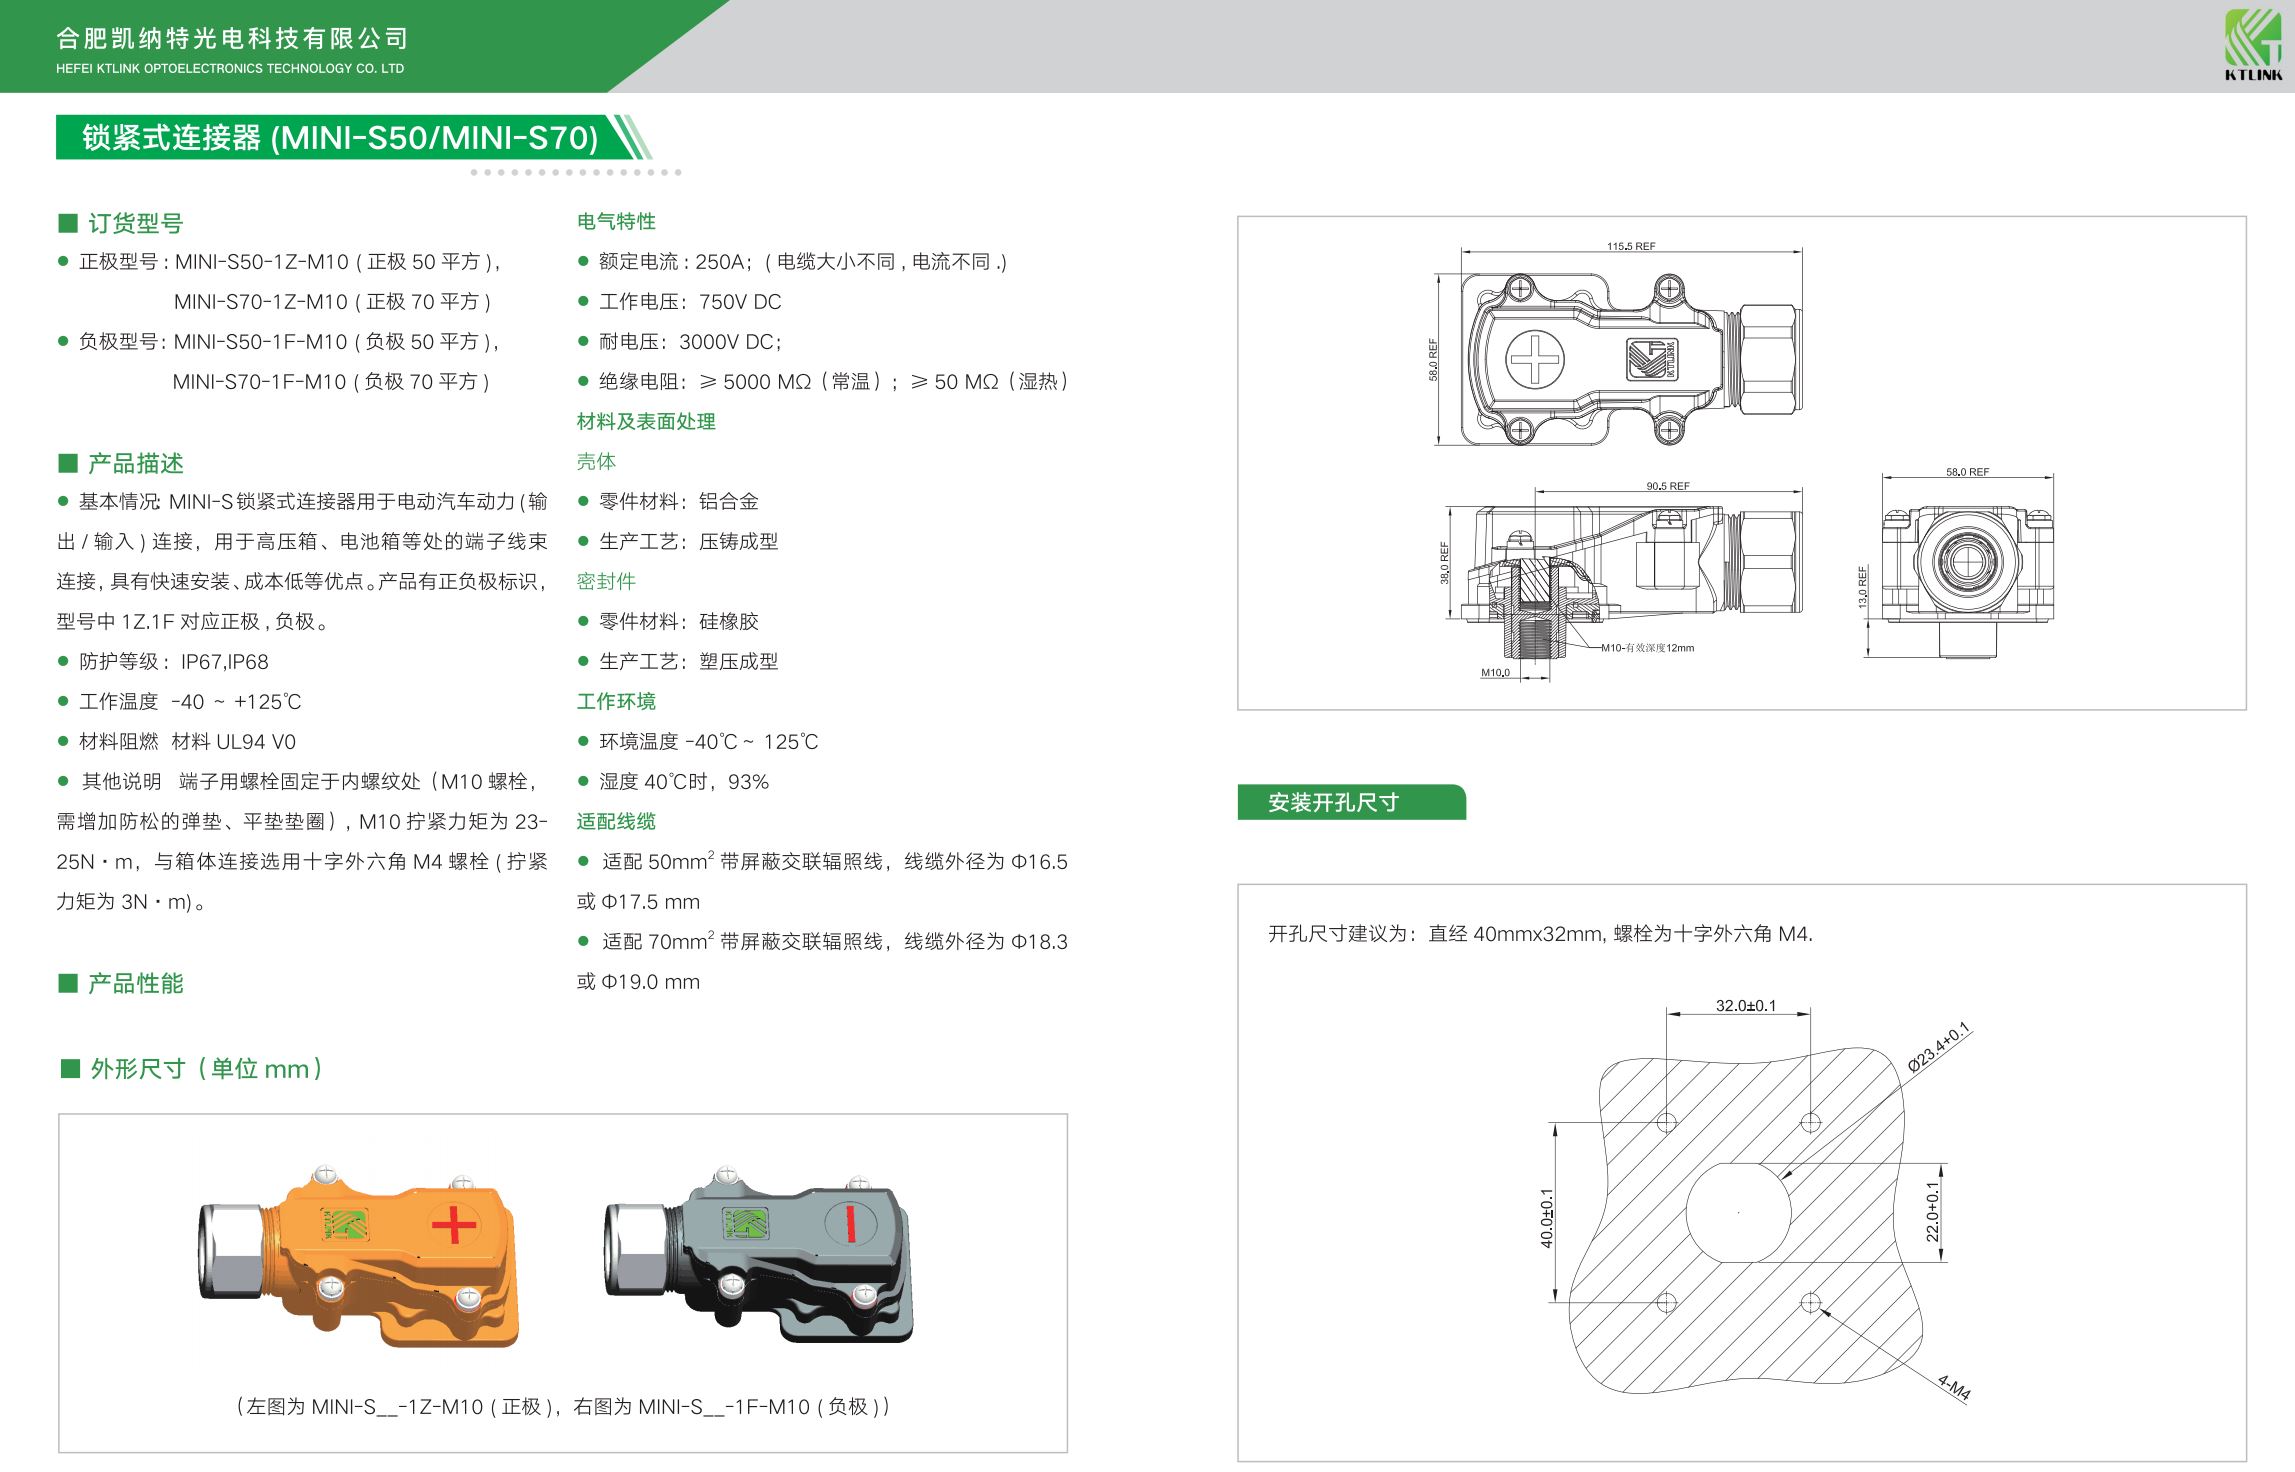The image size is (2295, 1472).
Task: Click the 115.5 REF dimension label
Action: pos(1631,246)
